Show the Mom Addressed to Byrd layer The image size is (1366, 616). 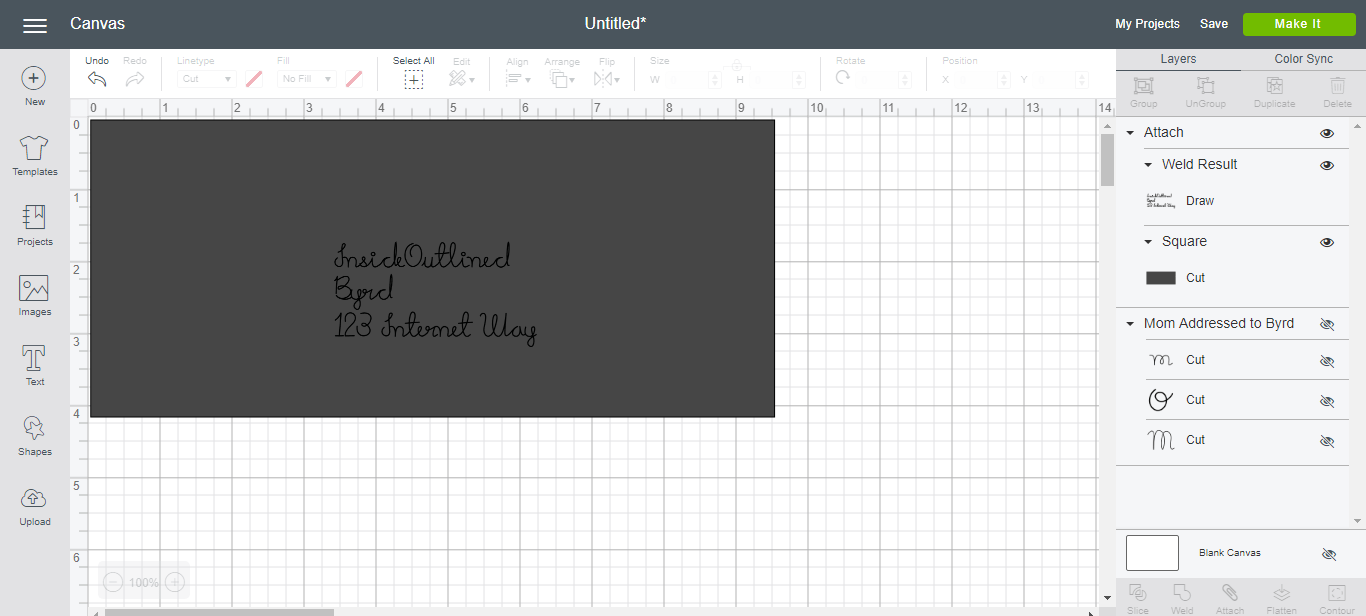coord(1327,323)
